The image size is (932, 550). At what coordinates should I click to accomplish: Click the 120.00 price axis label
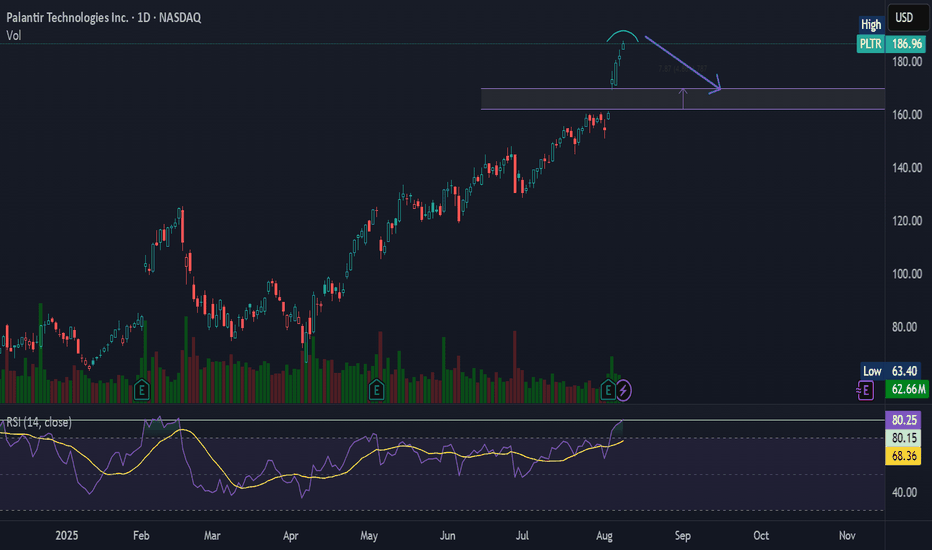point(906,221)
